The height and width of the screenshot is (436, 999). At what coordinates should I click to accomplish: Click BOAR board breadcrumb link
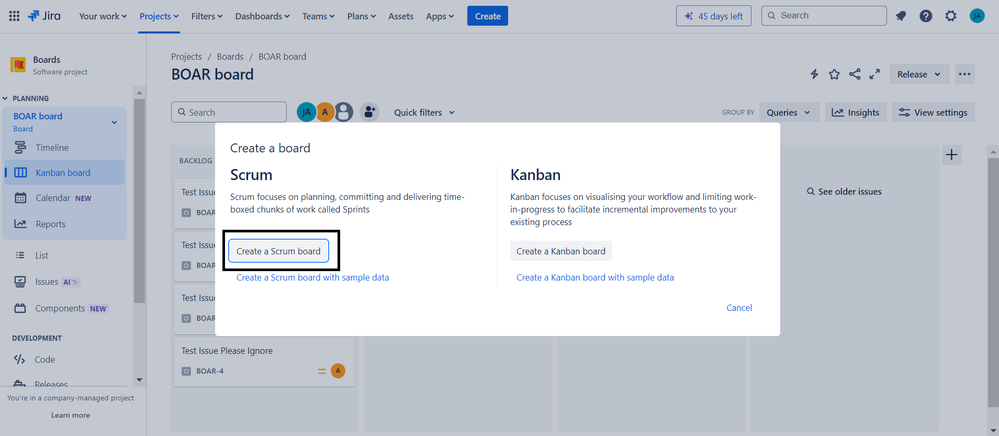(x=282, y=57)
